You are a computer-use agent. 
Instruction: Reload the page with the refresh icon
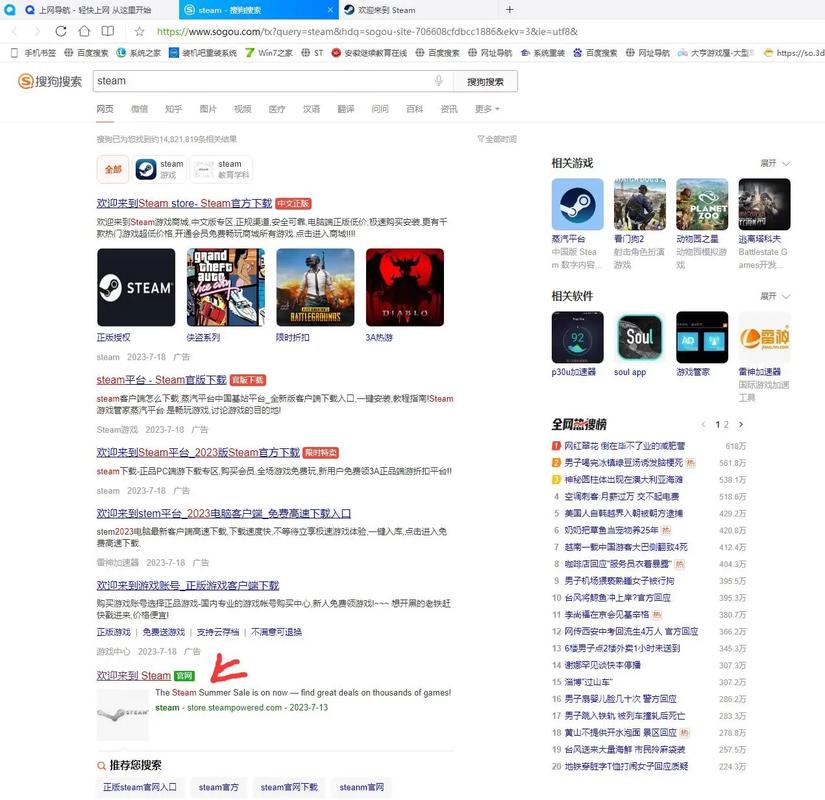click(x=61, y=32)
